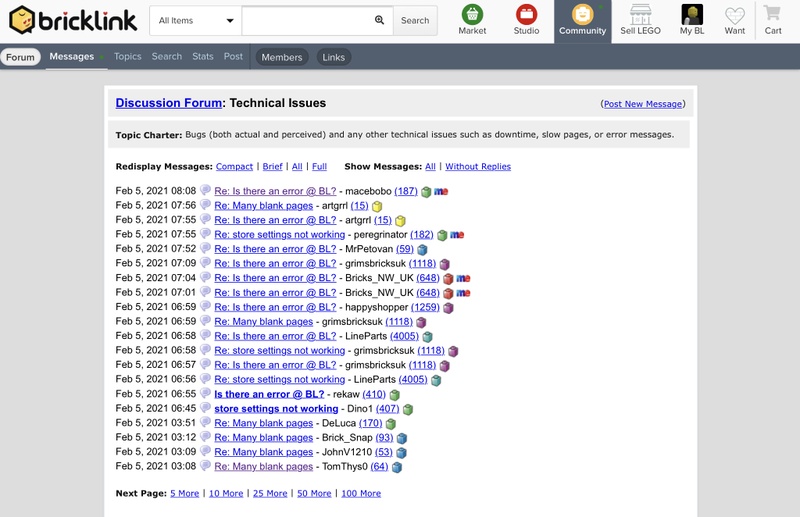Image resolution: width=800 pixels, height=517 pixels.
Task: Click green brick icon next to rekaw
Action: coord(394,395)
